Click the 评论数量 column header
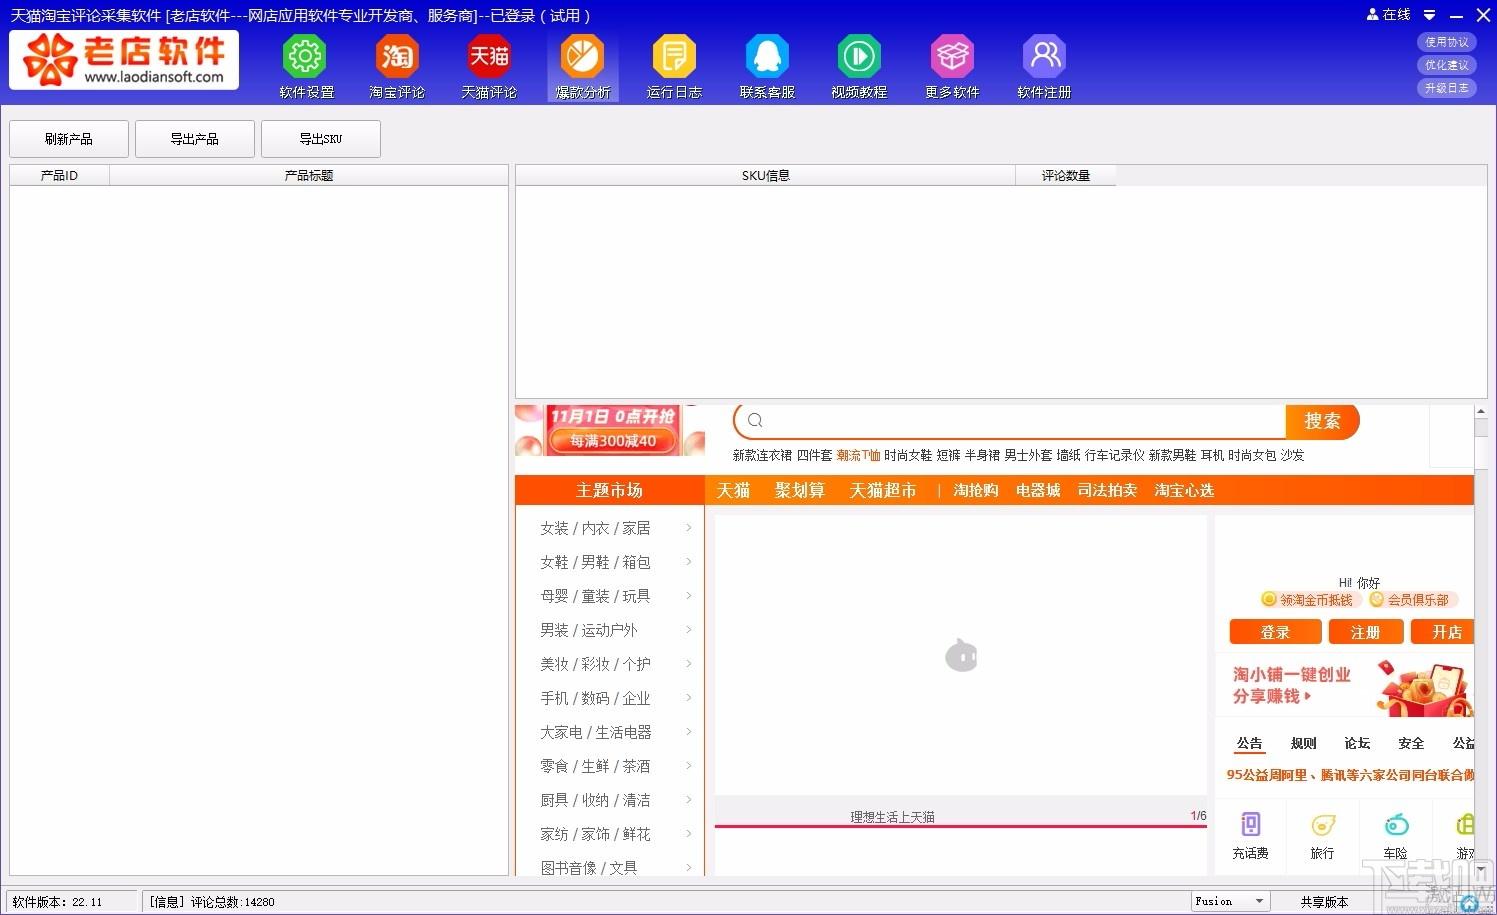Image resolution: width=1497 pixels, height=915 pixels. [1066, 175]
